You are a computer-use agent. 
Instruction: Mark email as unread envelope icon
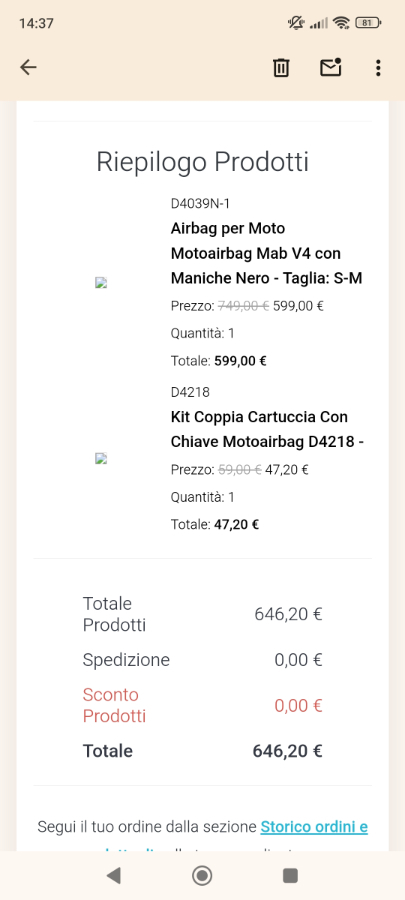click(330, 67)
